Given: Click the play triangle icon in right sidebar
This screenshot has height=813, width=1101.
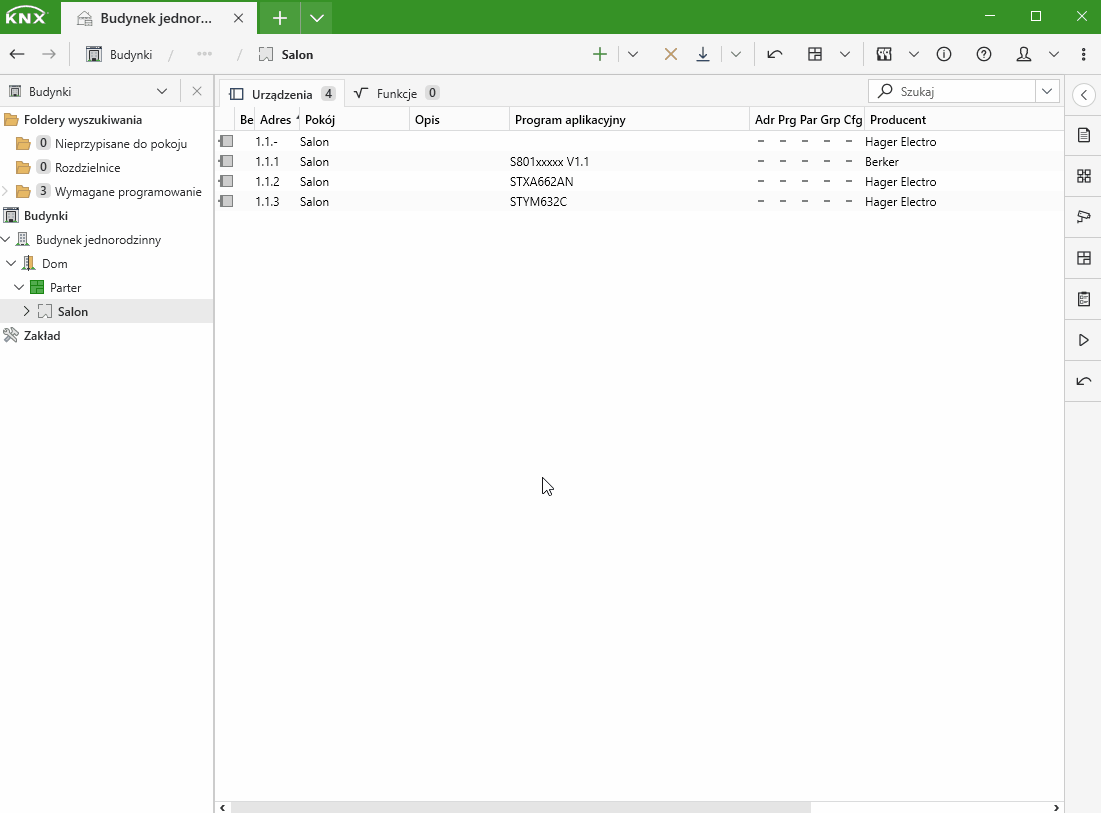Looking at the screenshot, I should 1083,340.
